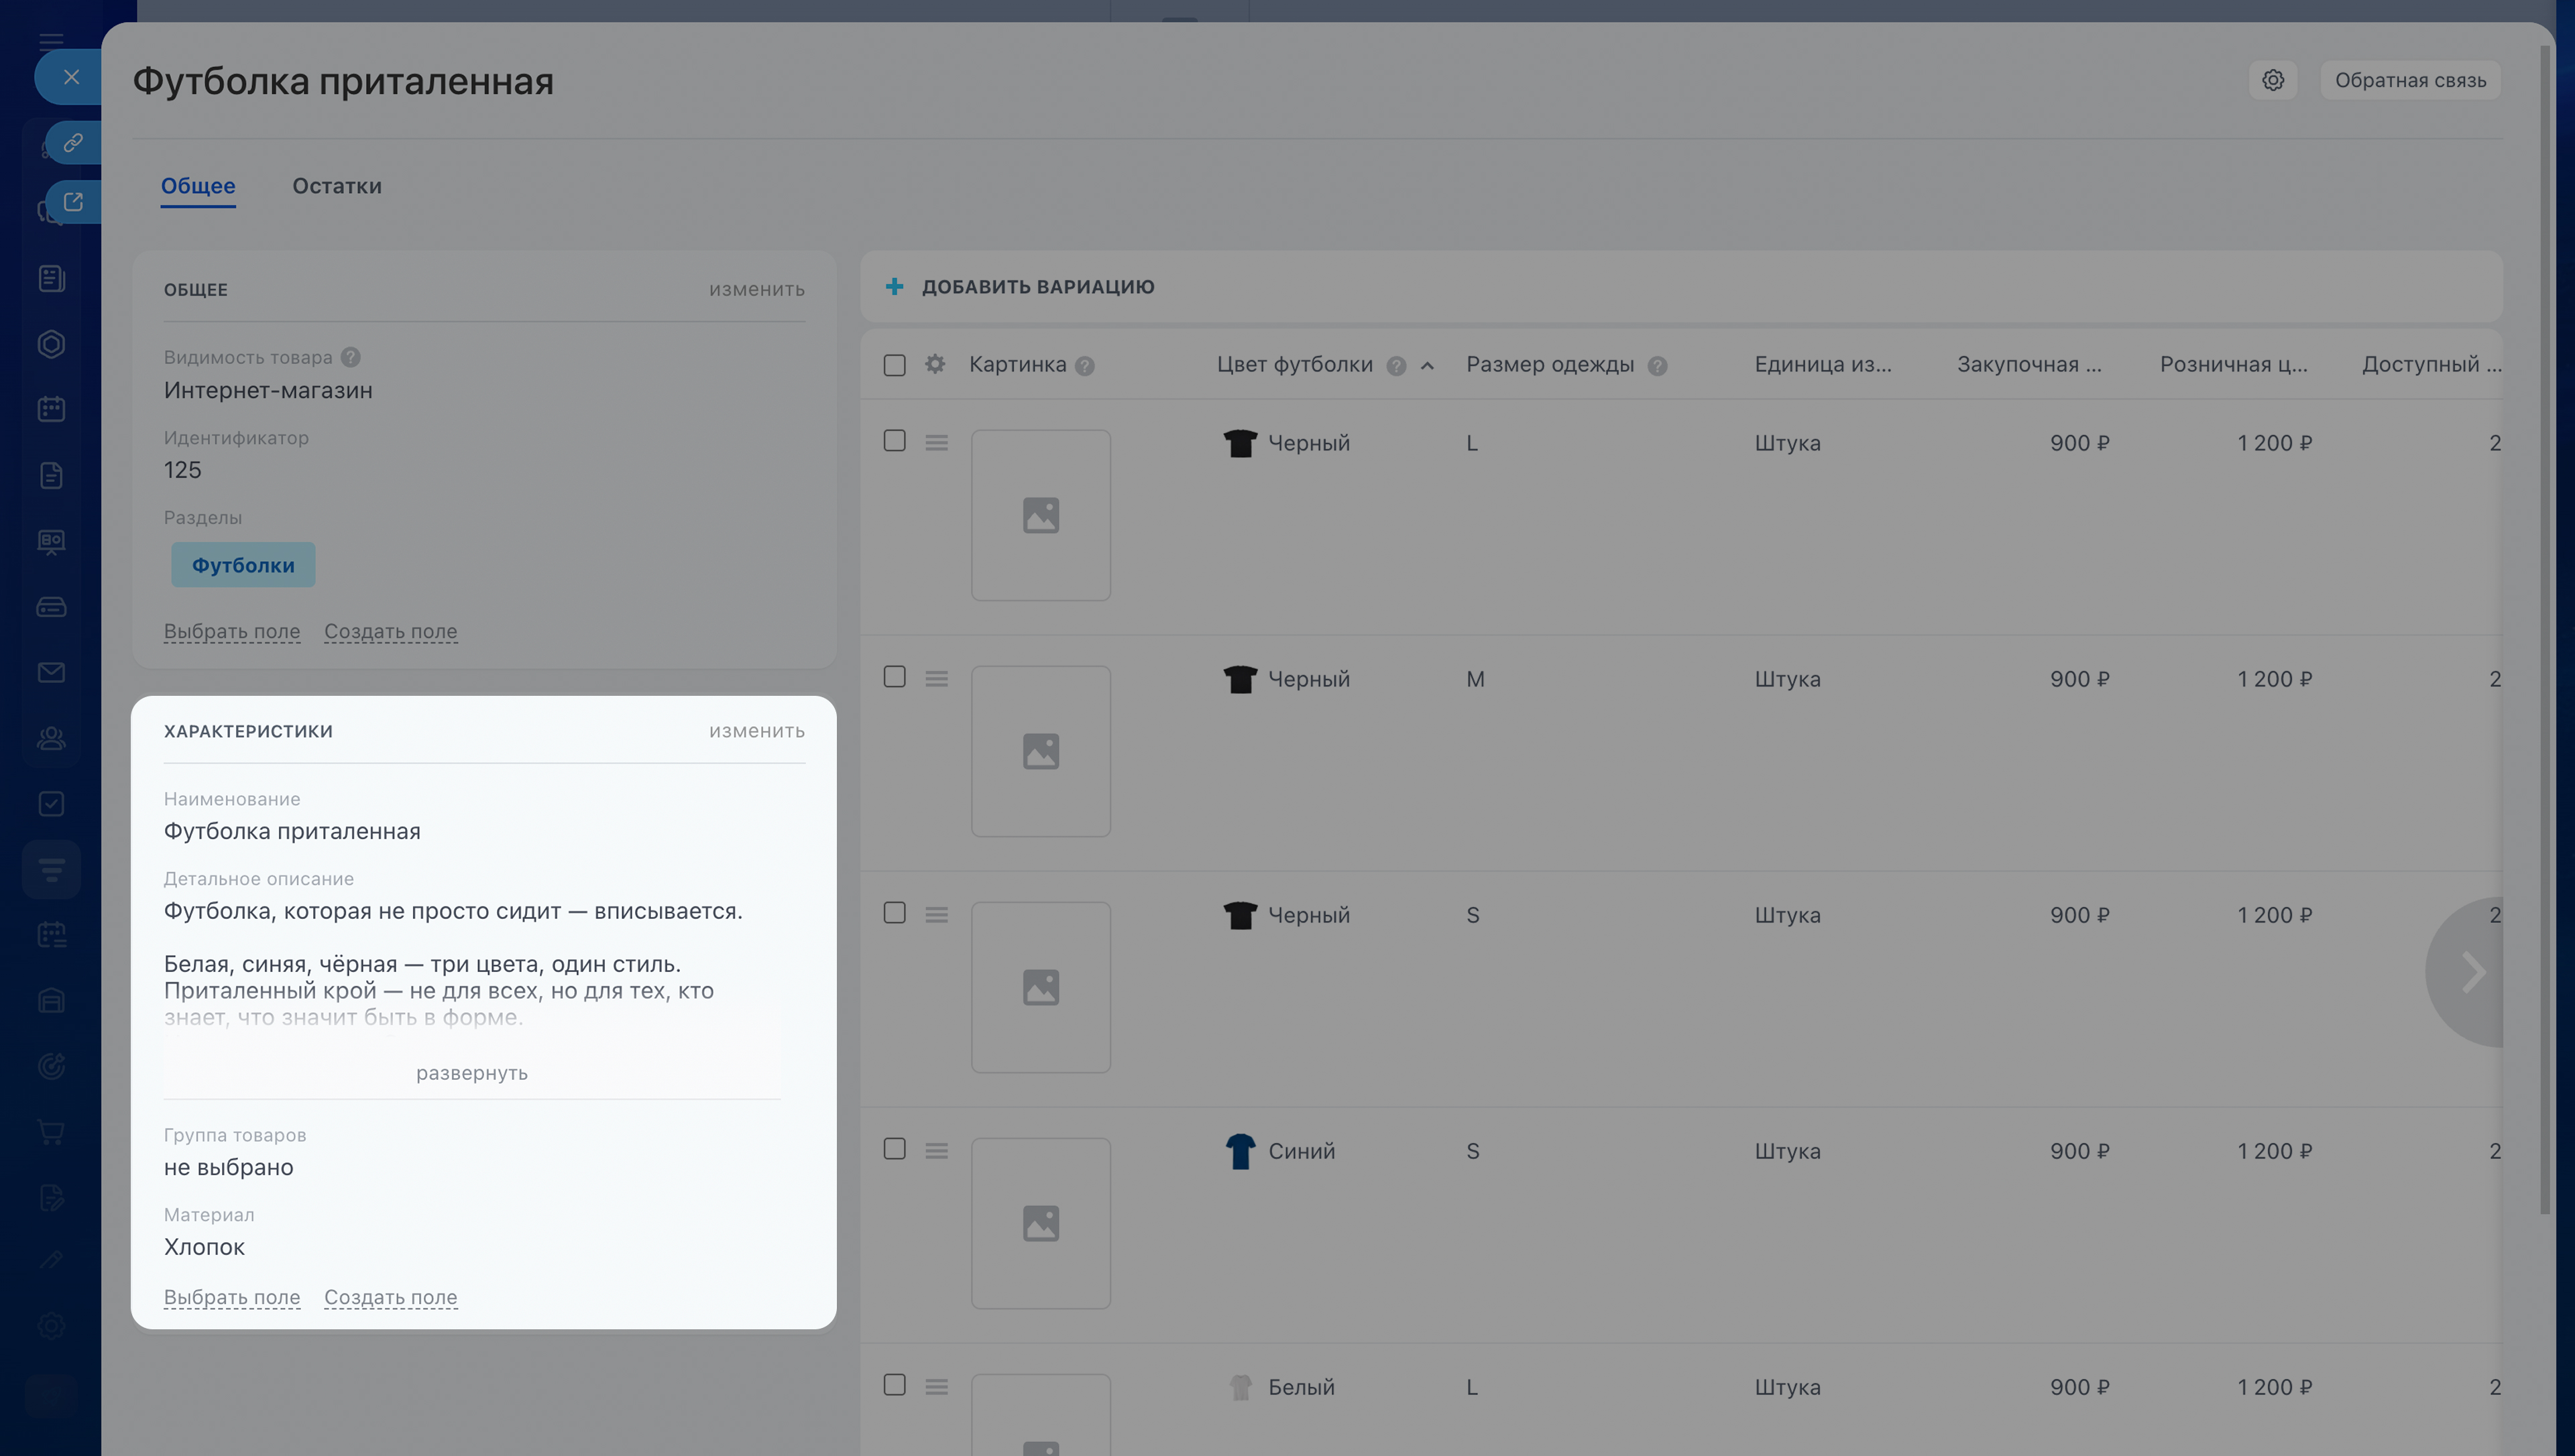Click help icon beside Размер одежды column
Image resolution: width=2575 pixels, height=1456 pixels.
(x=1657, y=366)
